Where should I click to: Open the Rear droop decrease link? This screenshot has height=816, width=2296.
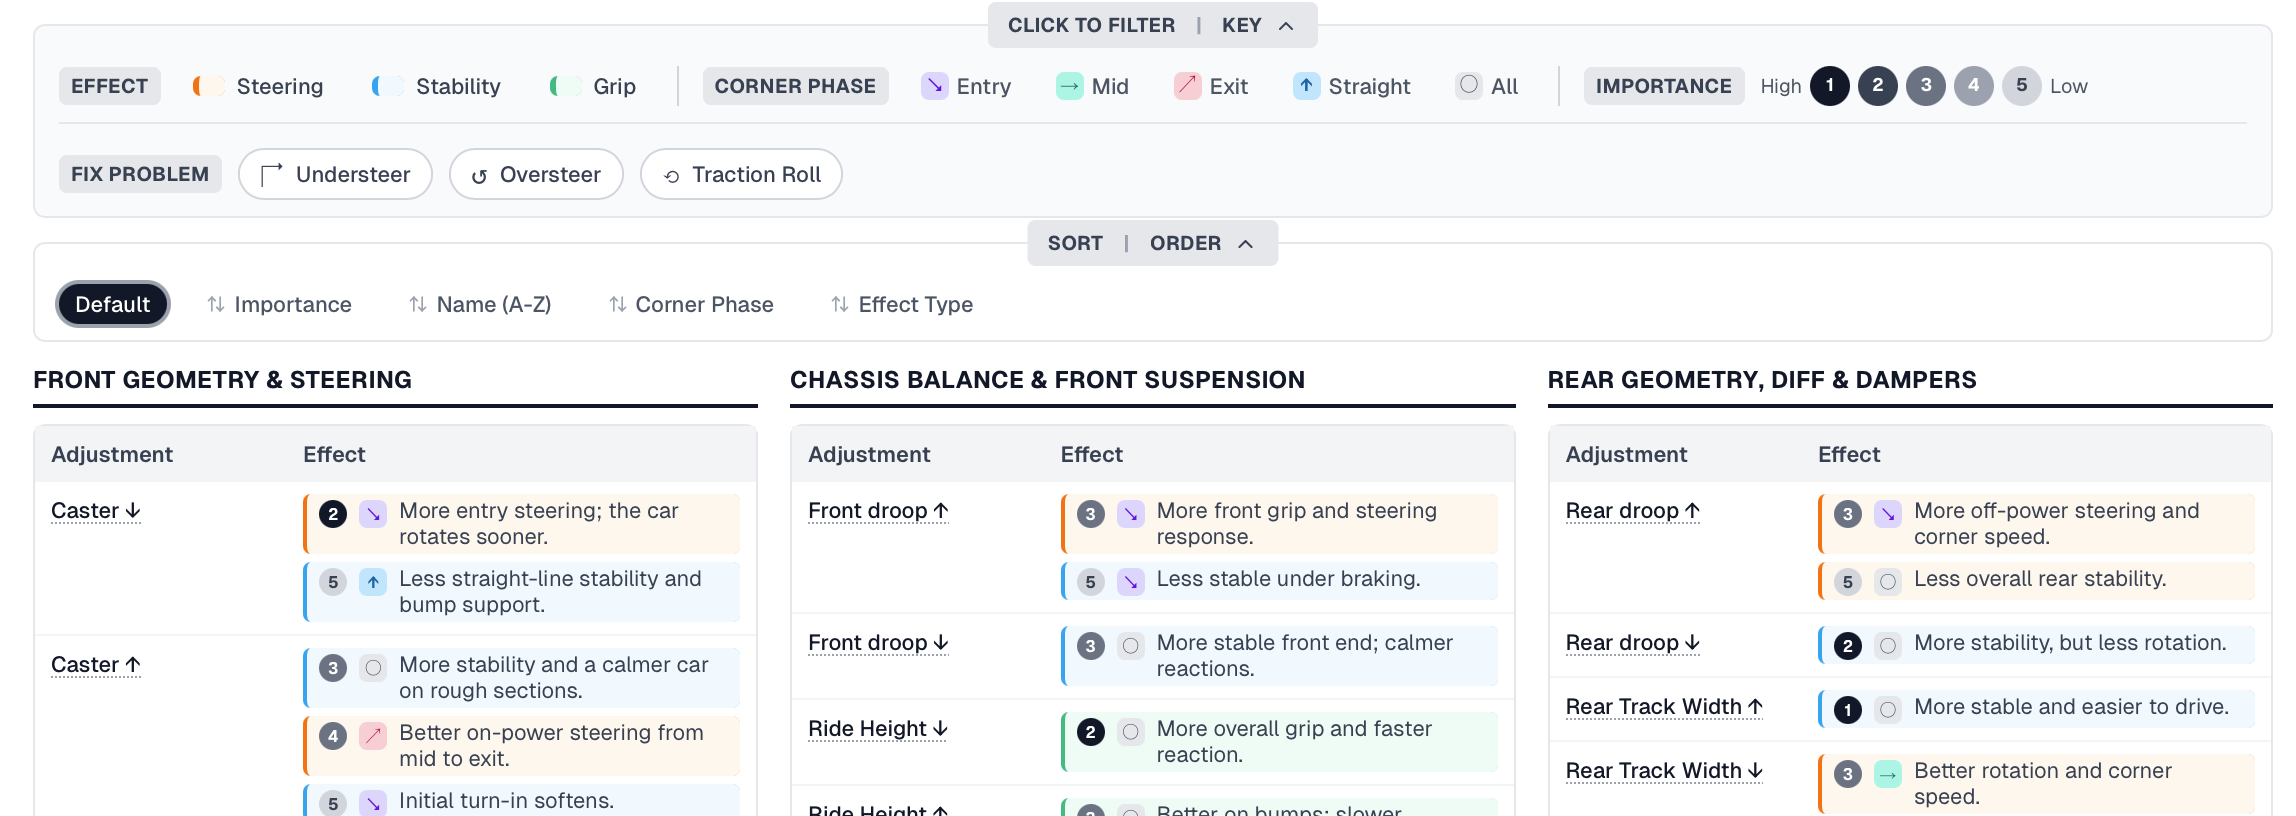point(1633,643)
